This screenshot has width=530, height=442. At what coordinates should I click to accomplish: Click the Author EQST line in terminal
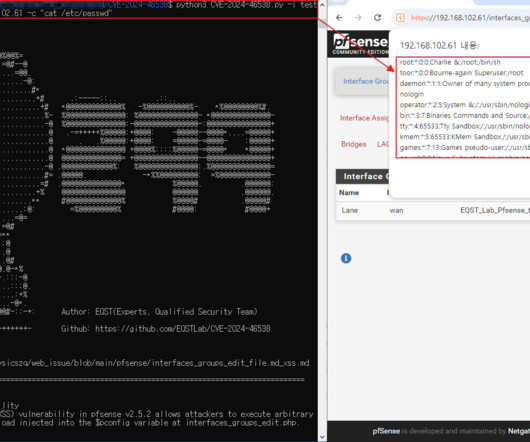click(x=159, y=312)
